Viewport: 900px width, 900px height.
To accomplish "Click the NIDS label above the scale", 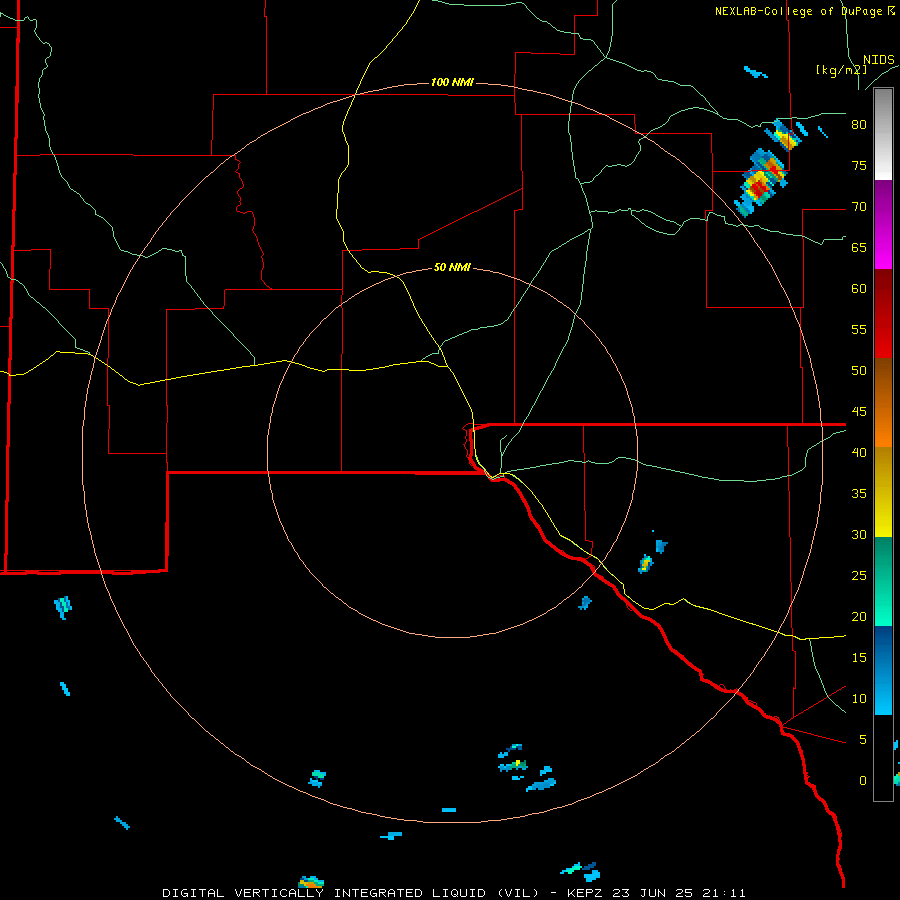I will pyautogui.click(x=878, y=60).
